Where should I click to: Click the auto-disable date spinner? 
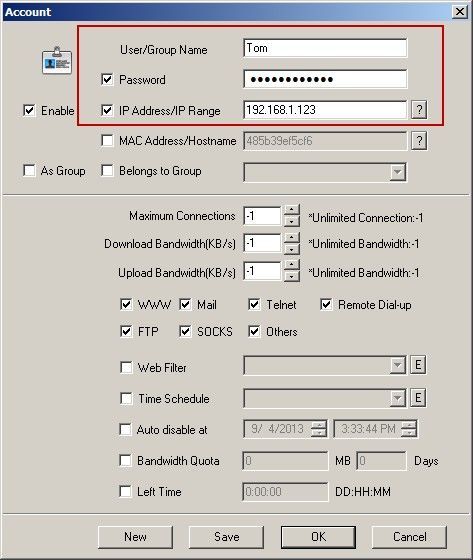tap(319, 429)
